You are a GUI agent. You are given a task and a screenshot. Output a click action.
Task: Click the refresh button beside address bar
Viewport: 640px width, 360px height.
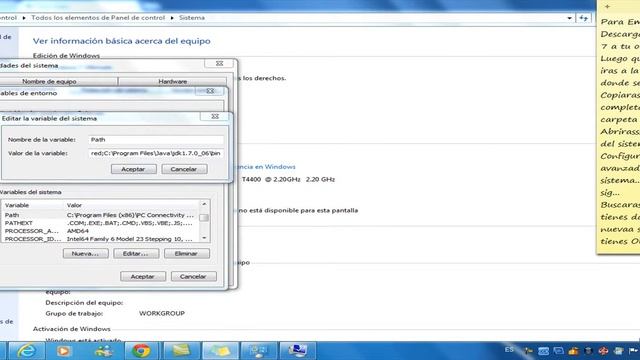(x=583, y=18)
